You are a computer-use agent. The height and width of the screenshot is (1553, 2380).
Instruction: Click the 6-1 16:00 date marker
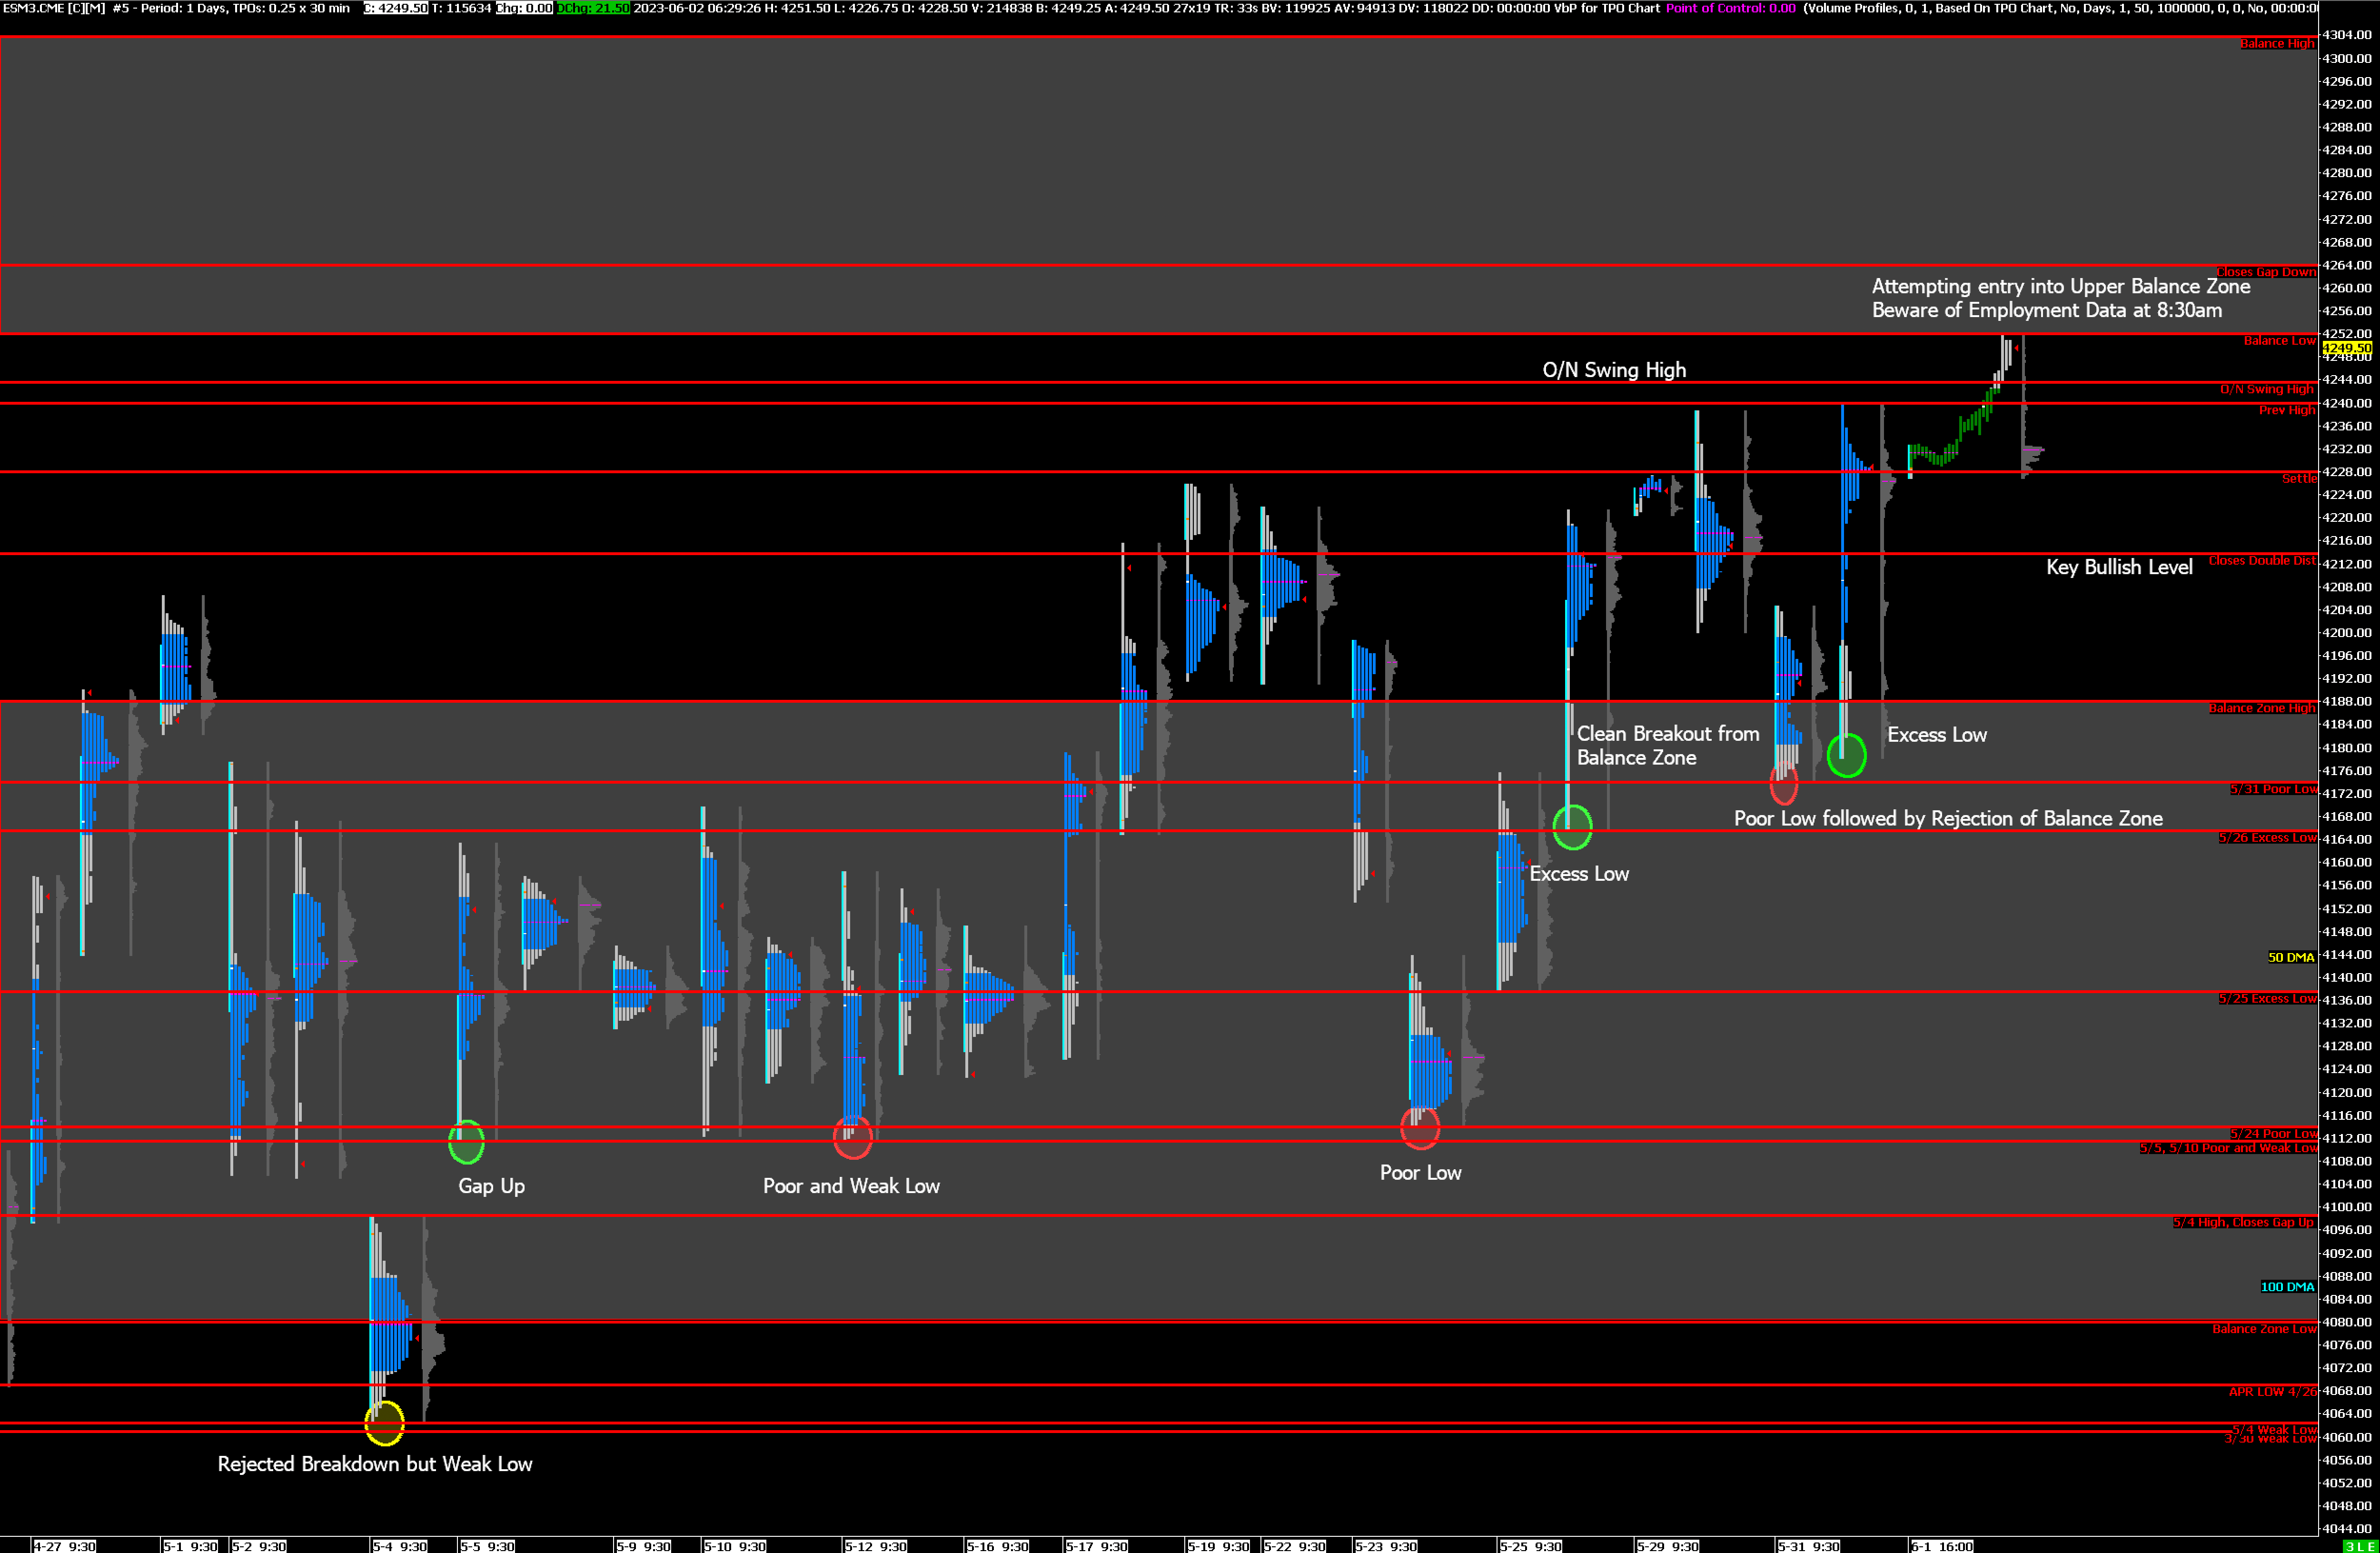1941,1546
